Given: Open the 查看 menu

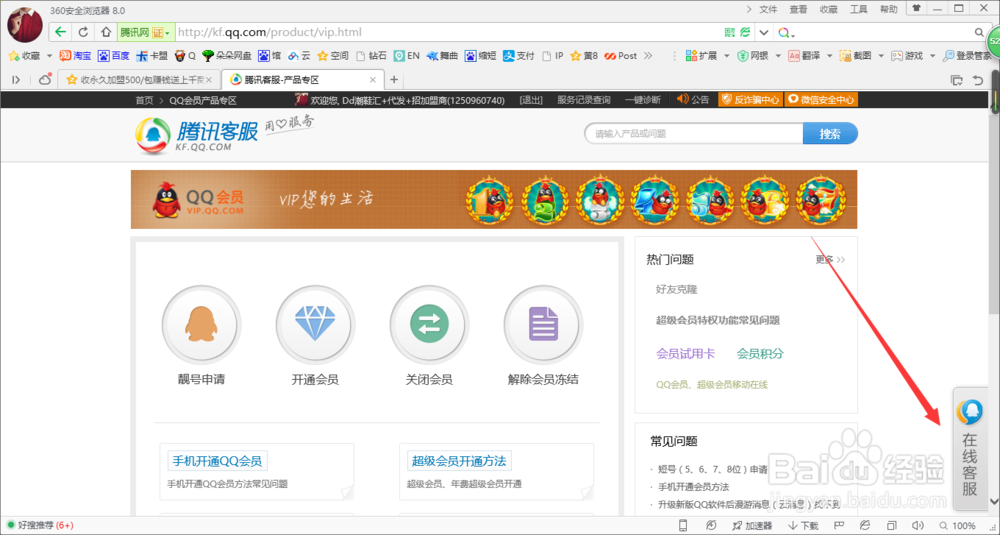Looking at the screenshot, I should [798, 9].
